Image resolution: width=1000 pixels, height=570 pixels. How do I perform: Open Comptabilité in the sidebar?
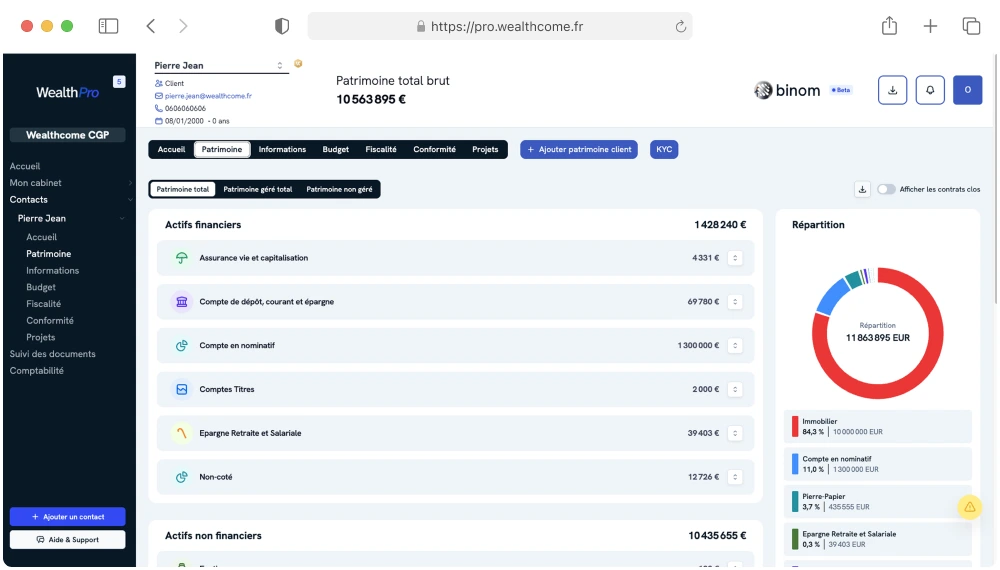[x=36, y=370]
